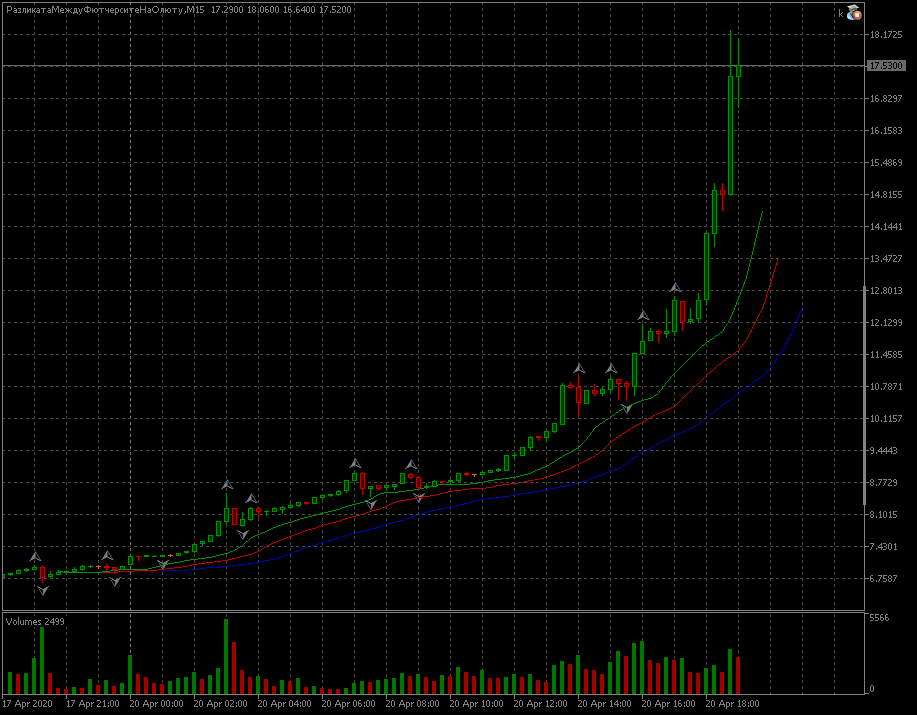
Task: Click the gray vertical bar on price scale
Action: tap(864, 395)
